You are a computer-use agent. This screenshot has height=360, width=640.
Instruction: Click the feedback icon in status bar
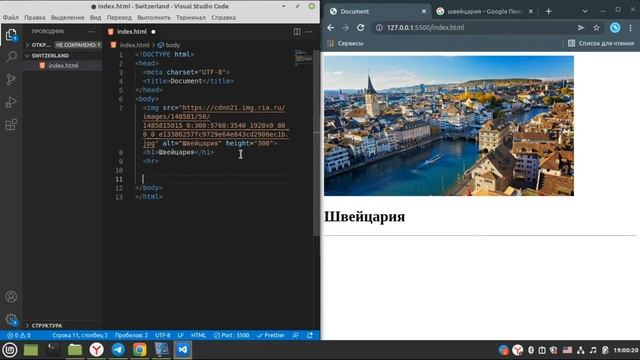296,335
